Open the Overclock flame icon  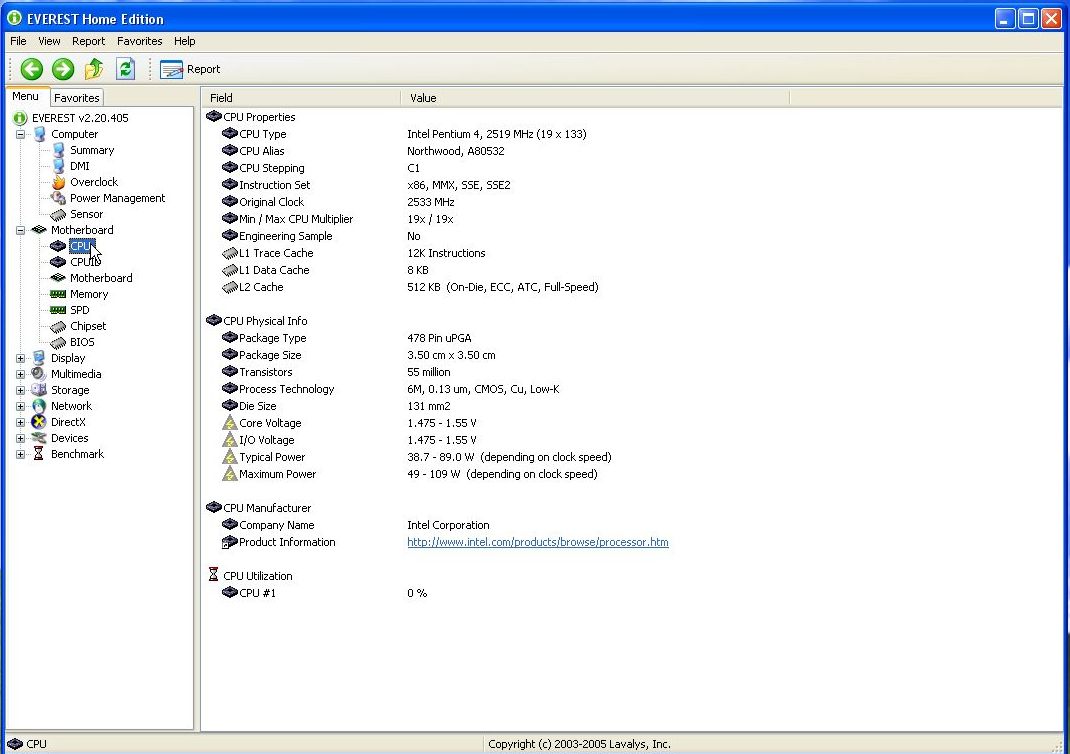coord(59,182)
